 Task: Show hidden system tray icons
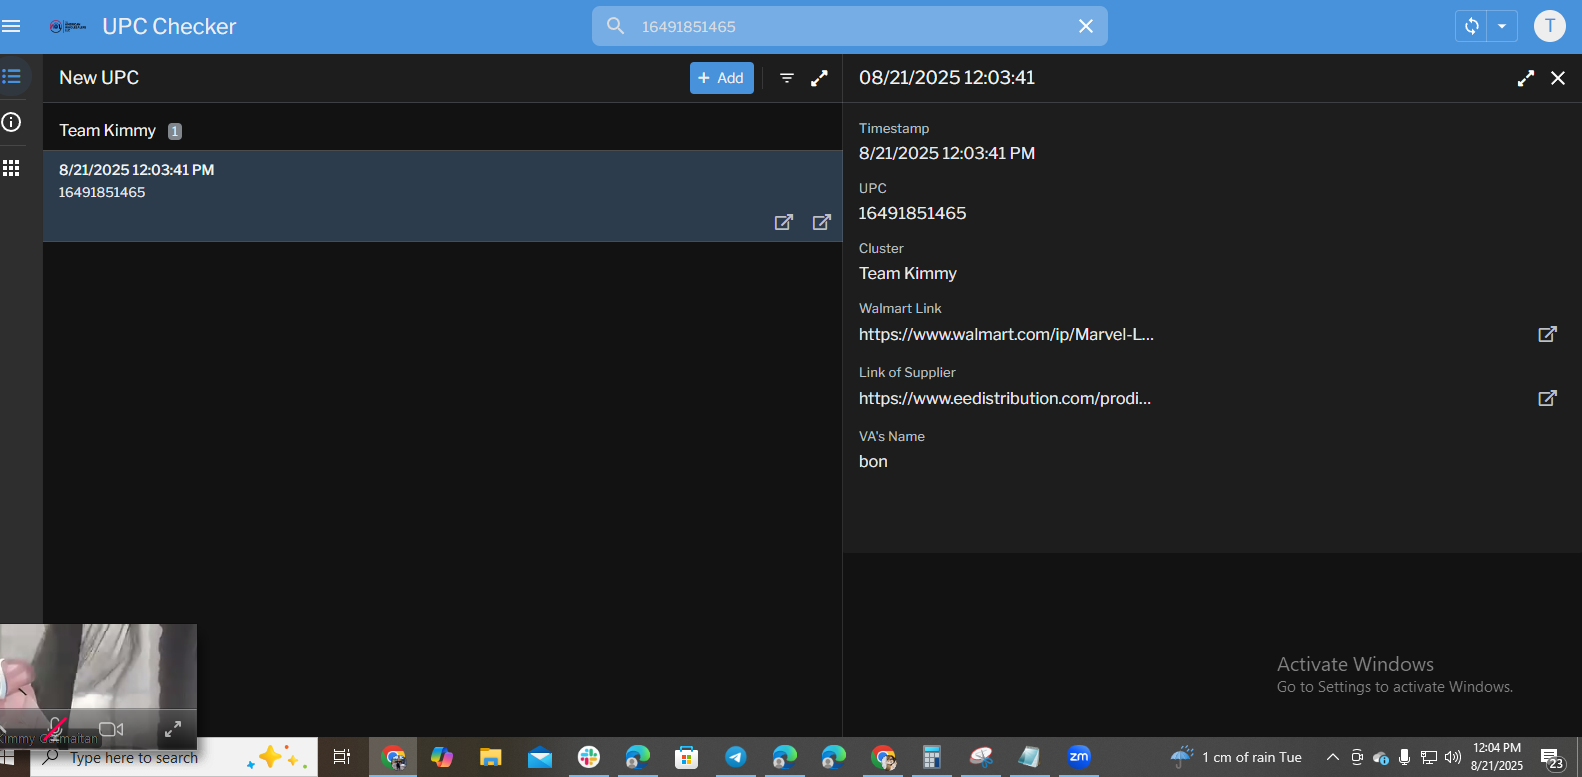pyautogui.click(x=1332, y=757)
